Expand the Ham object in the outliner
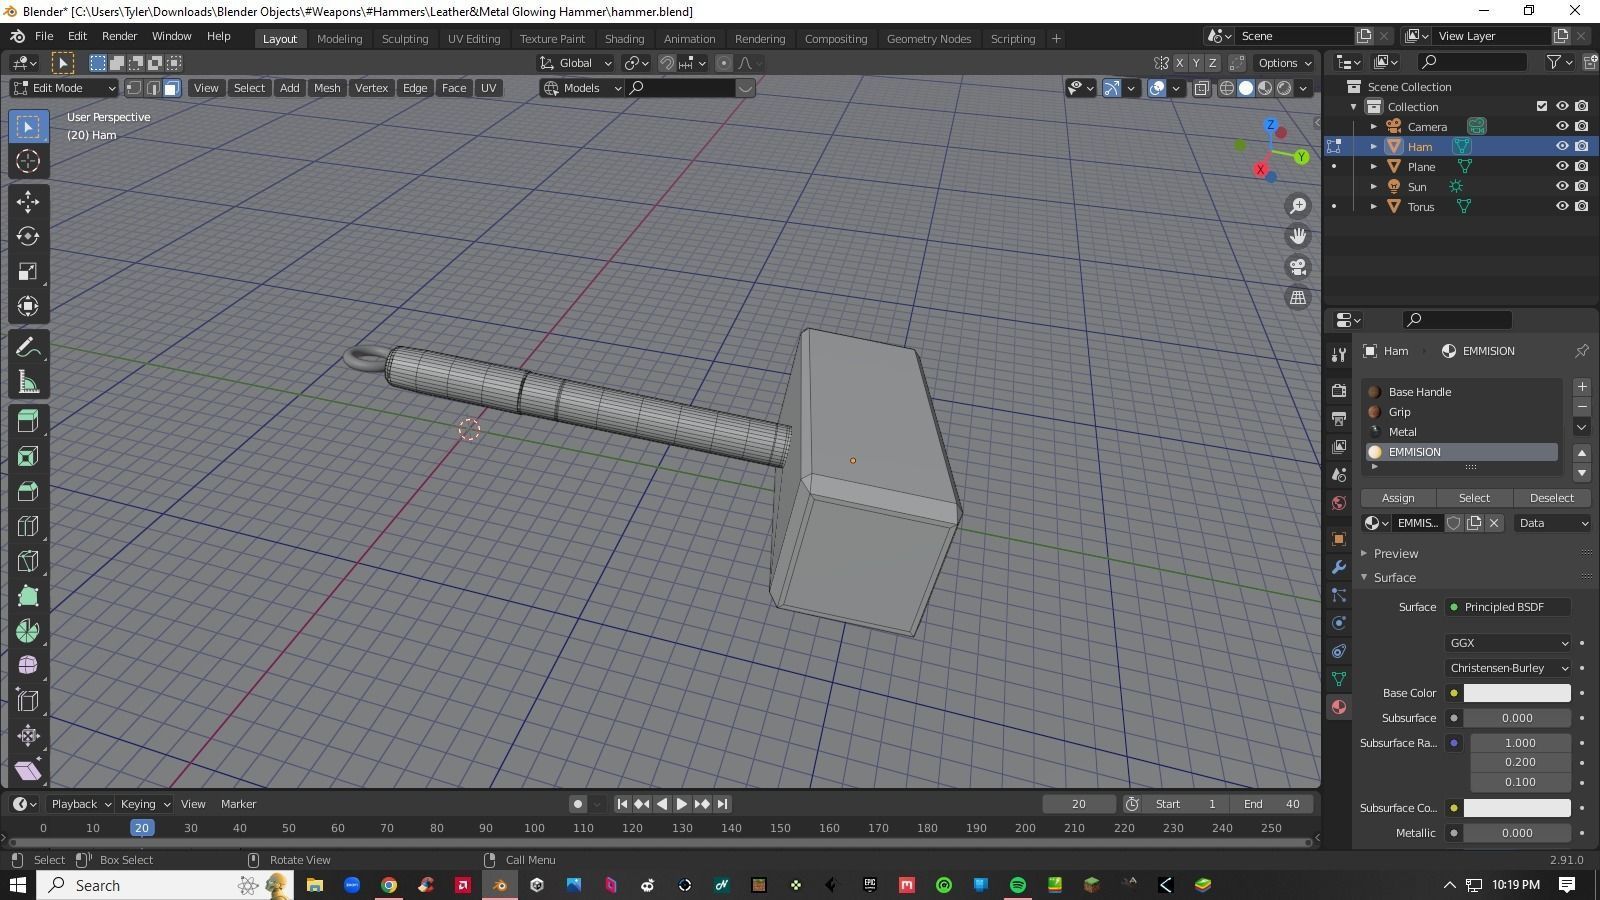Image resolution: width=1600 pixels, height=900 pixels. click(x=1374, y=146)
